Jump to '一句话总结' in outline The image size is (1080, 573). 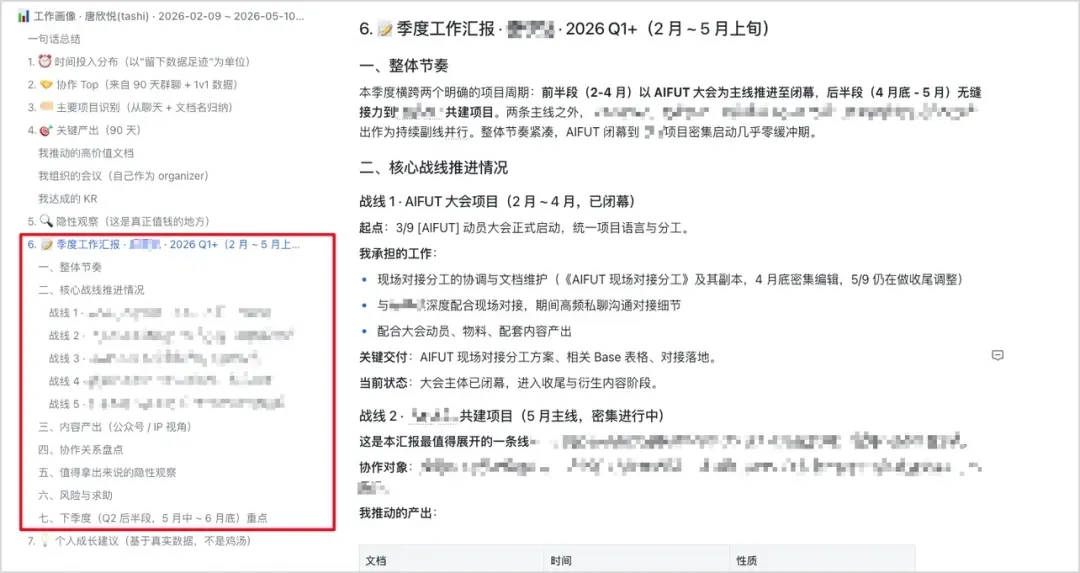pos(54,39)
